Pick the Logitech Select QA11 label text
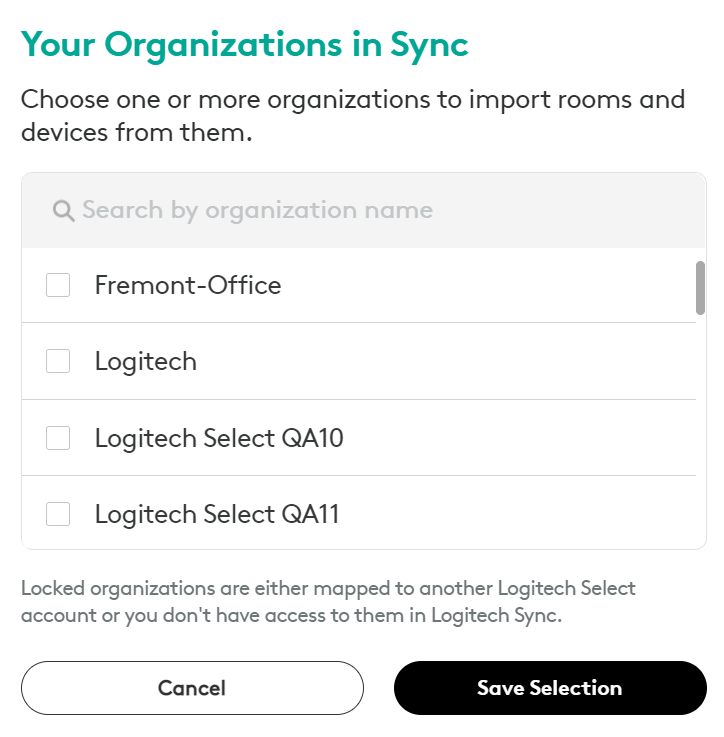 tap(217, 514)
